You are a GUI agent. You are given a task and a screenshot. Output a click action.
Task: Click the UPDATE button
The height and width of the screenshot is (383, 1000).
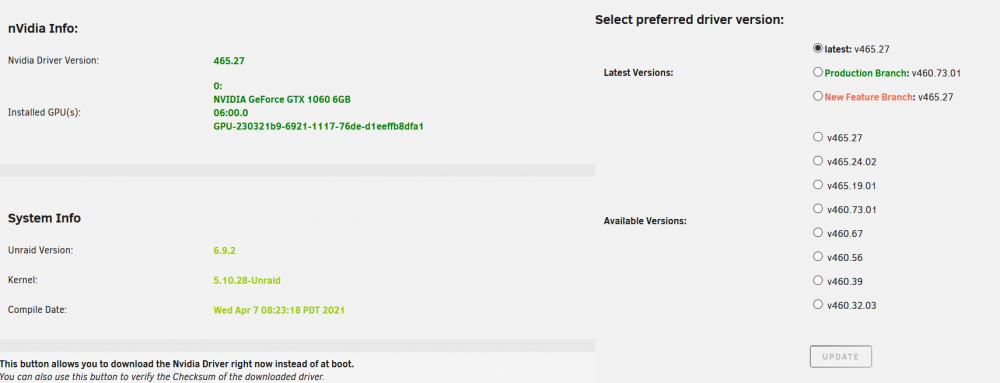point(841,357)
